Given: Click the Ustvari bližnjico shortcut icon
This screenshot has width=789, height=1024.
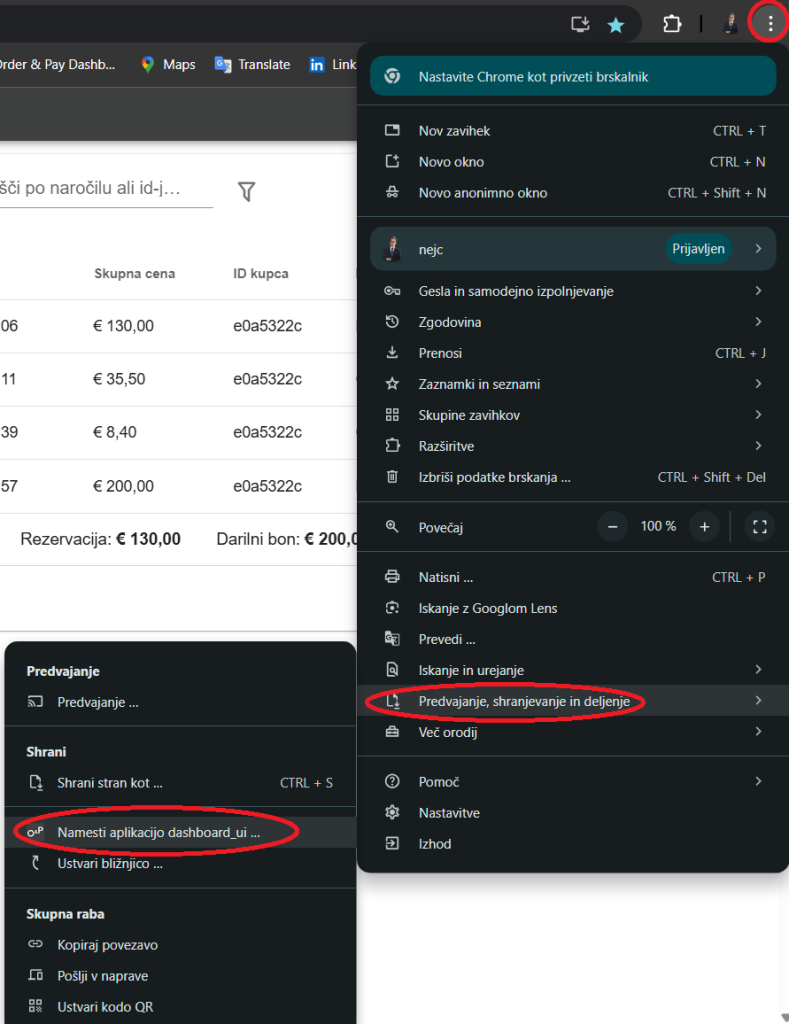Looking at the screenshot, I should tap(35, 863).
